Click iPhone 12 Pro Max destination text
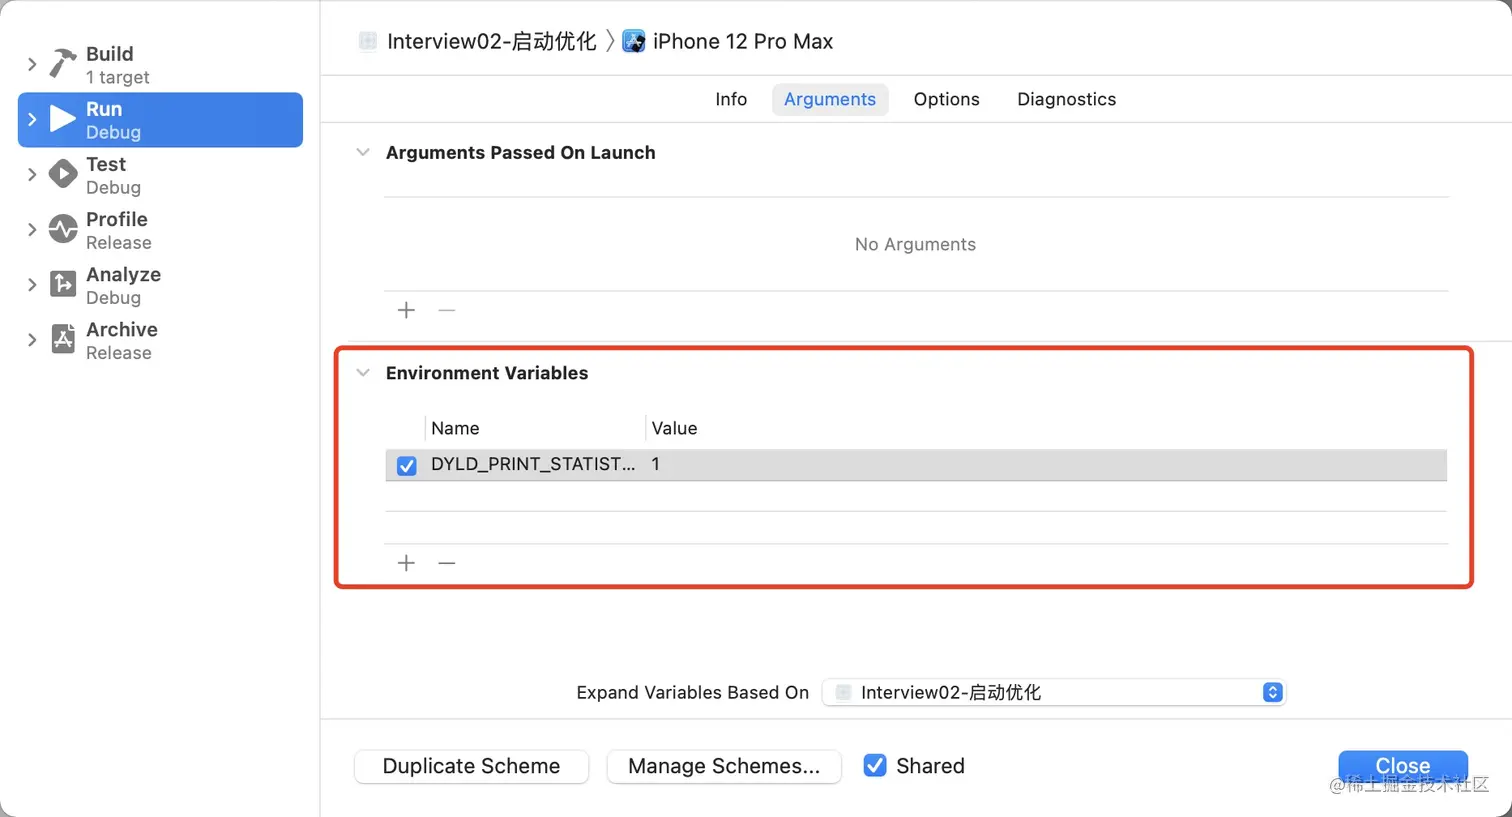The image size is (1512, 817). point(743,41)
